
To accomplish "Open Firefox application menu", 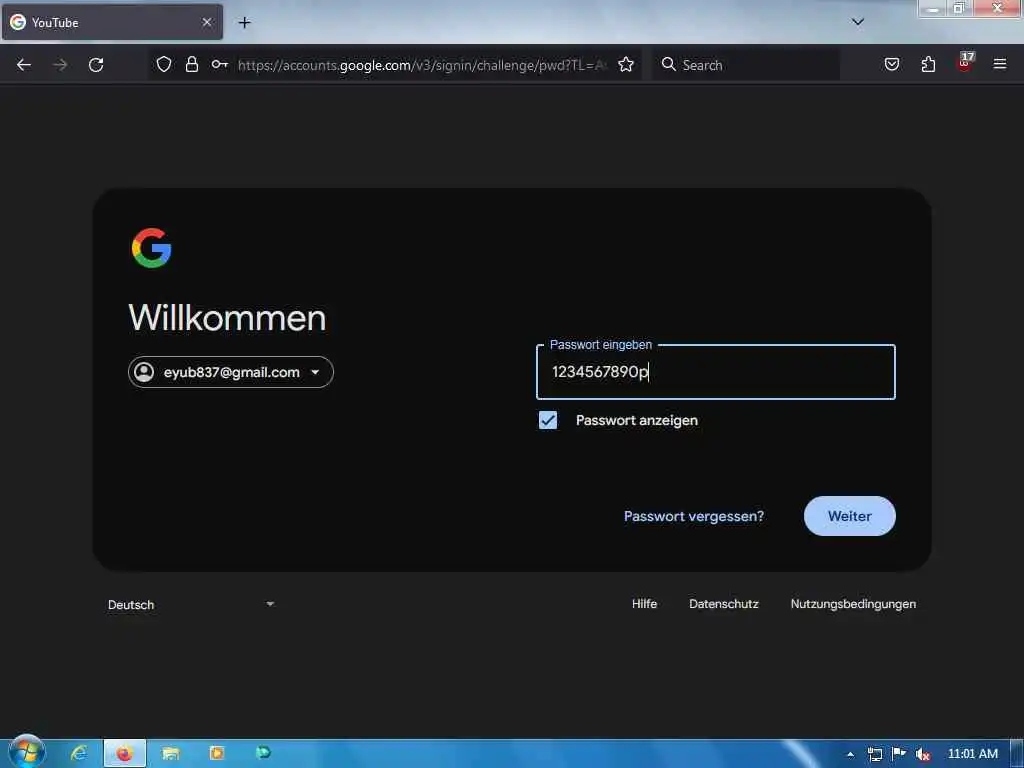I will [x=1000, y=64].
